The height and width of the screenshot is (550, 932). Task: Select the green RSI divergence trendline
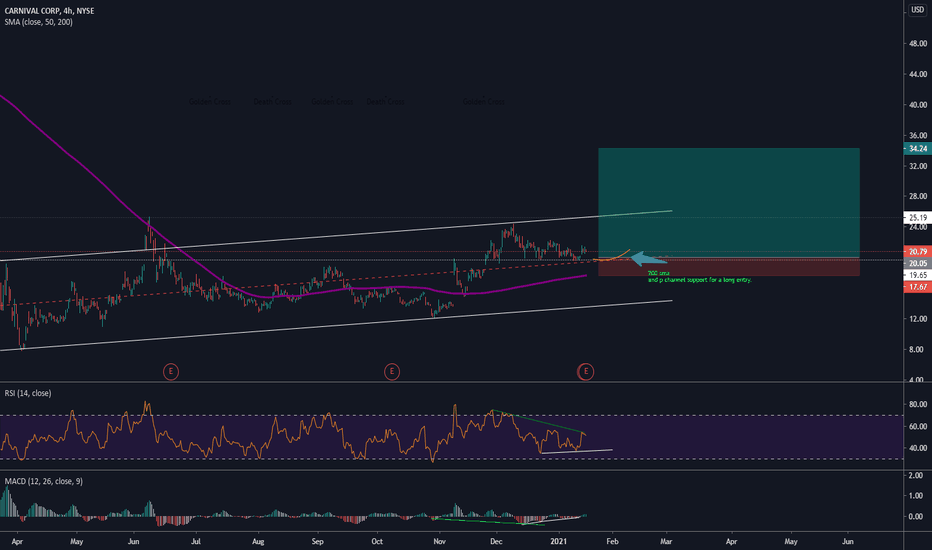point(538,422)
